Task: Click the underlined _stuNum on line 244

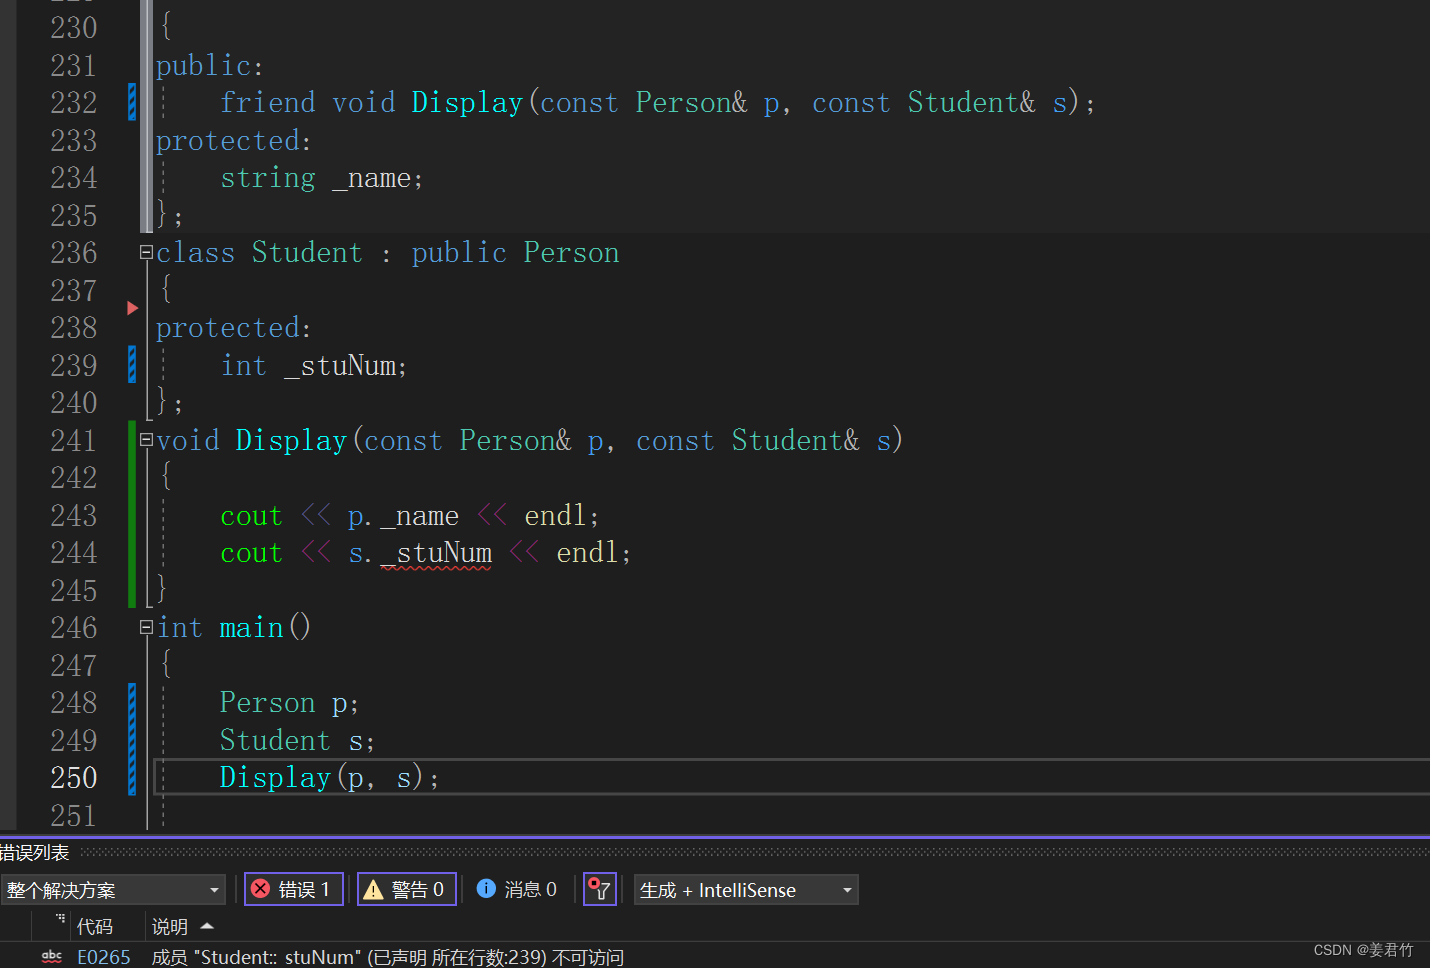Action: click(436, 553)
